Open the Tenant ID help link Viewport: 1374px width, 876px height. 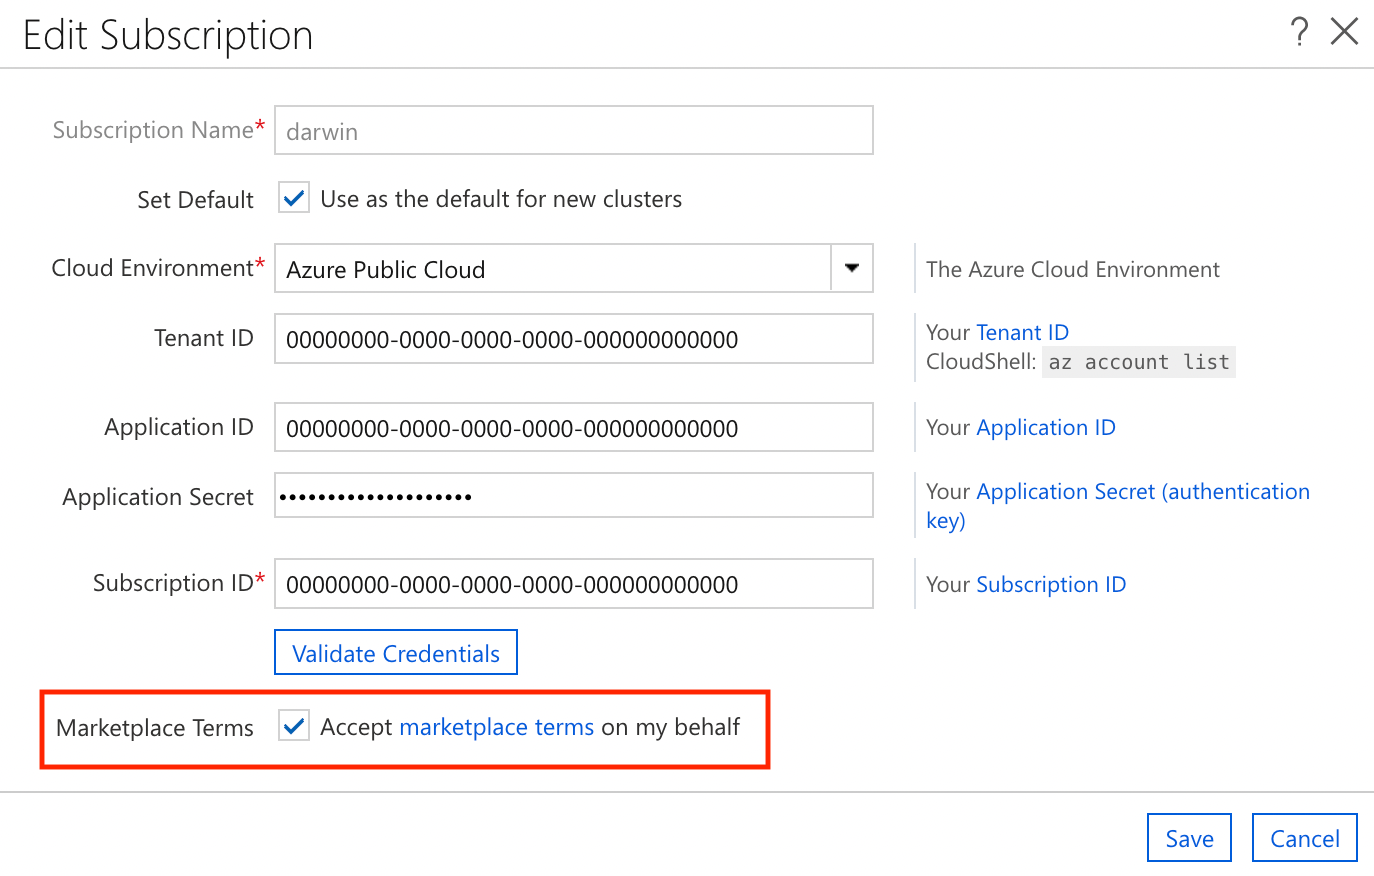(1023, 332)
